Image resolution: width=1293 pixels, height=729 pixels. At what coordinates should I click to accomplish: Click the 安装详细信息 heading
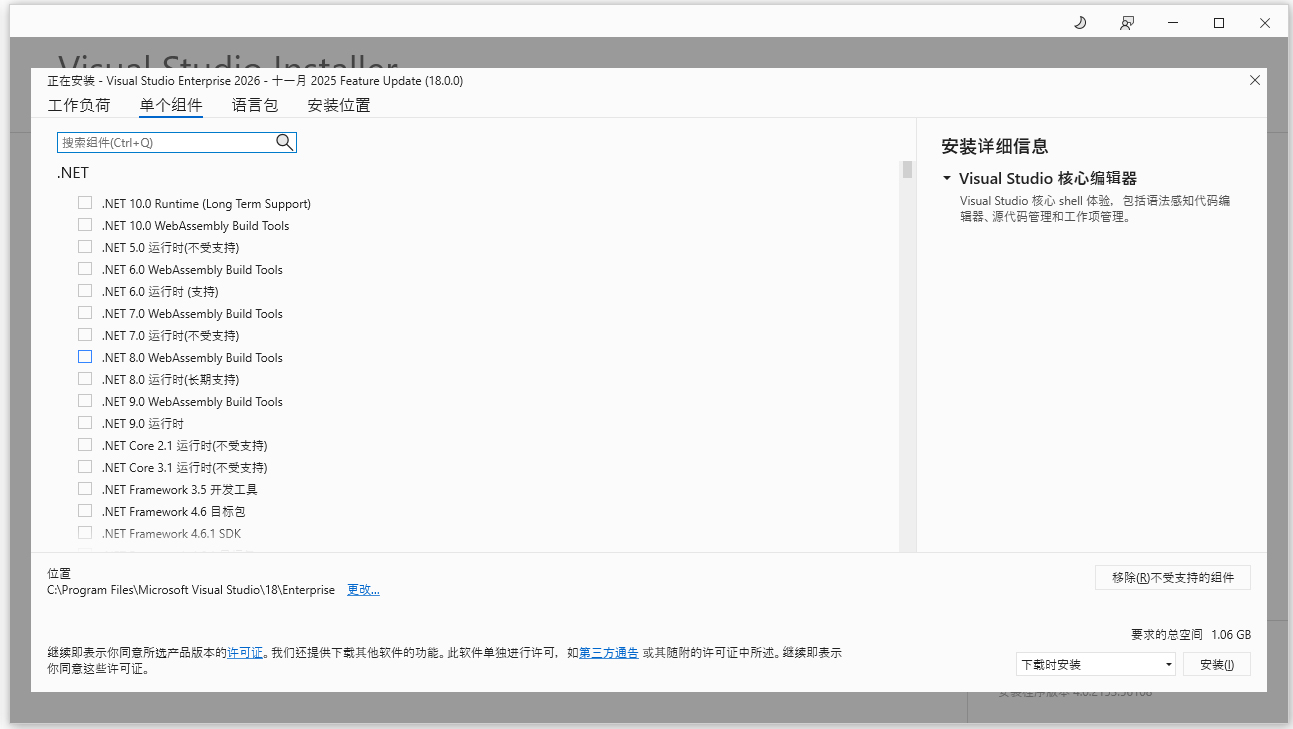[x=995, y=147]
